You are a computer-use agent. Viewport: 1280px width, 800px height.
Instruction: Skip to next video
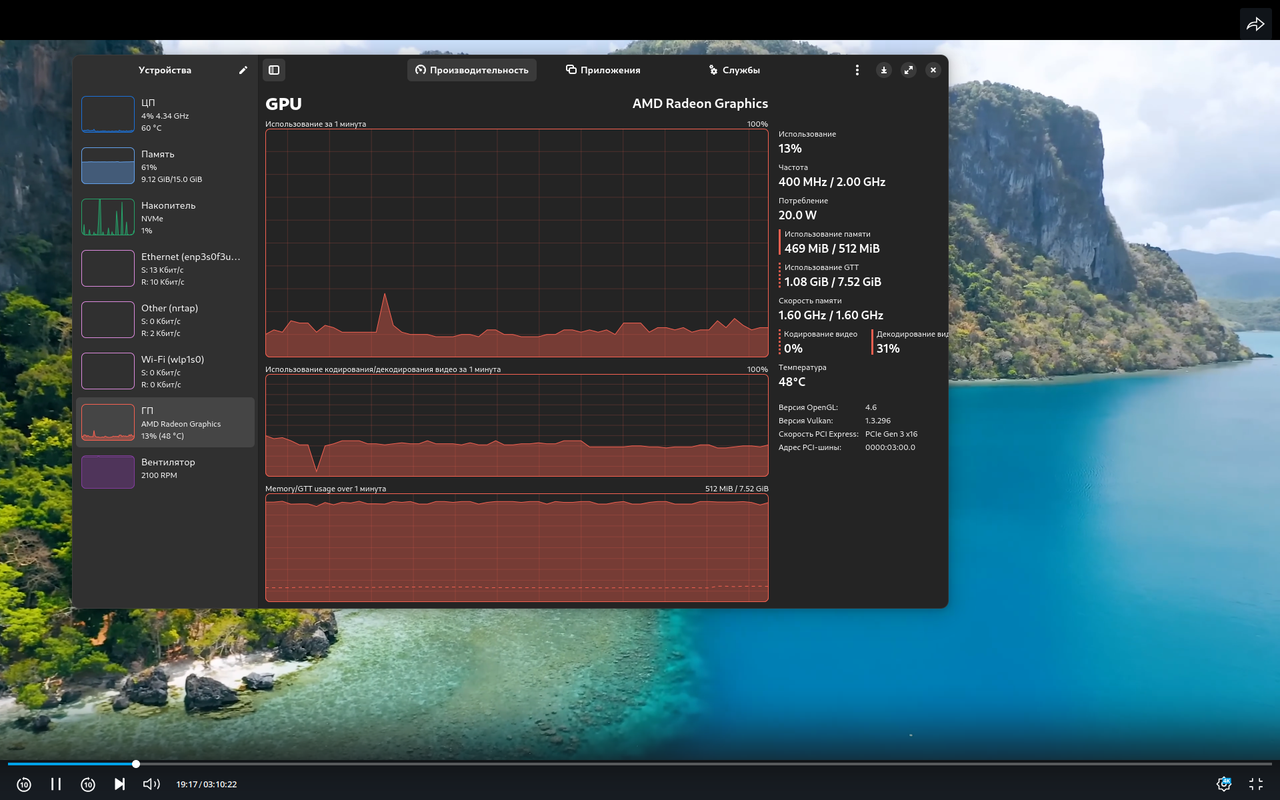tap(120, 784)
